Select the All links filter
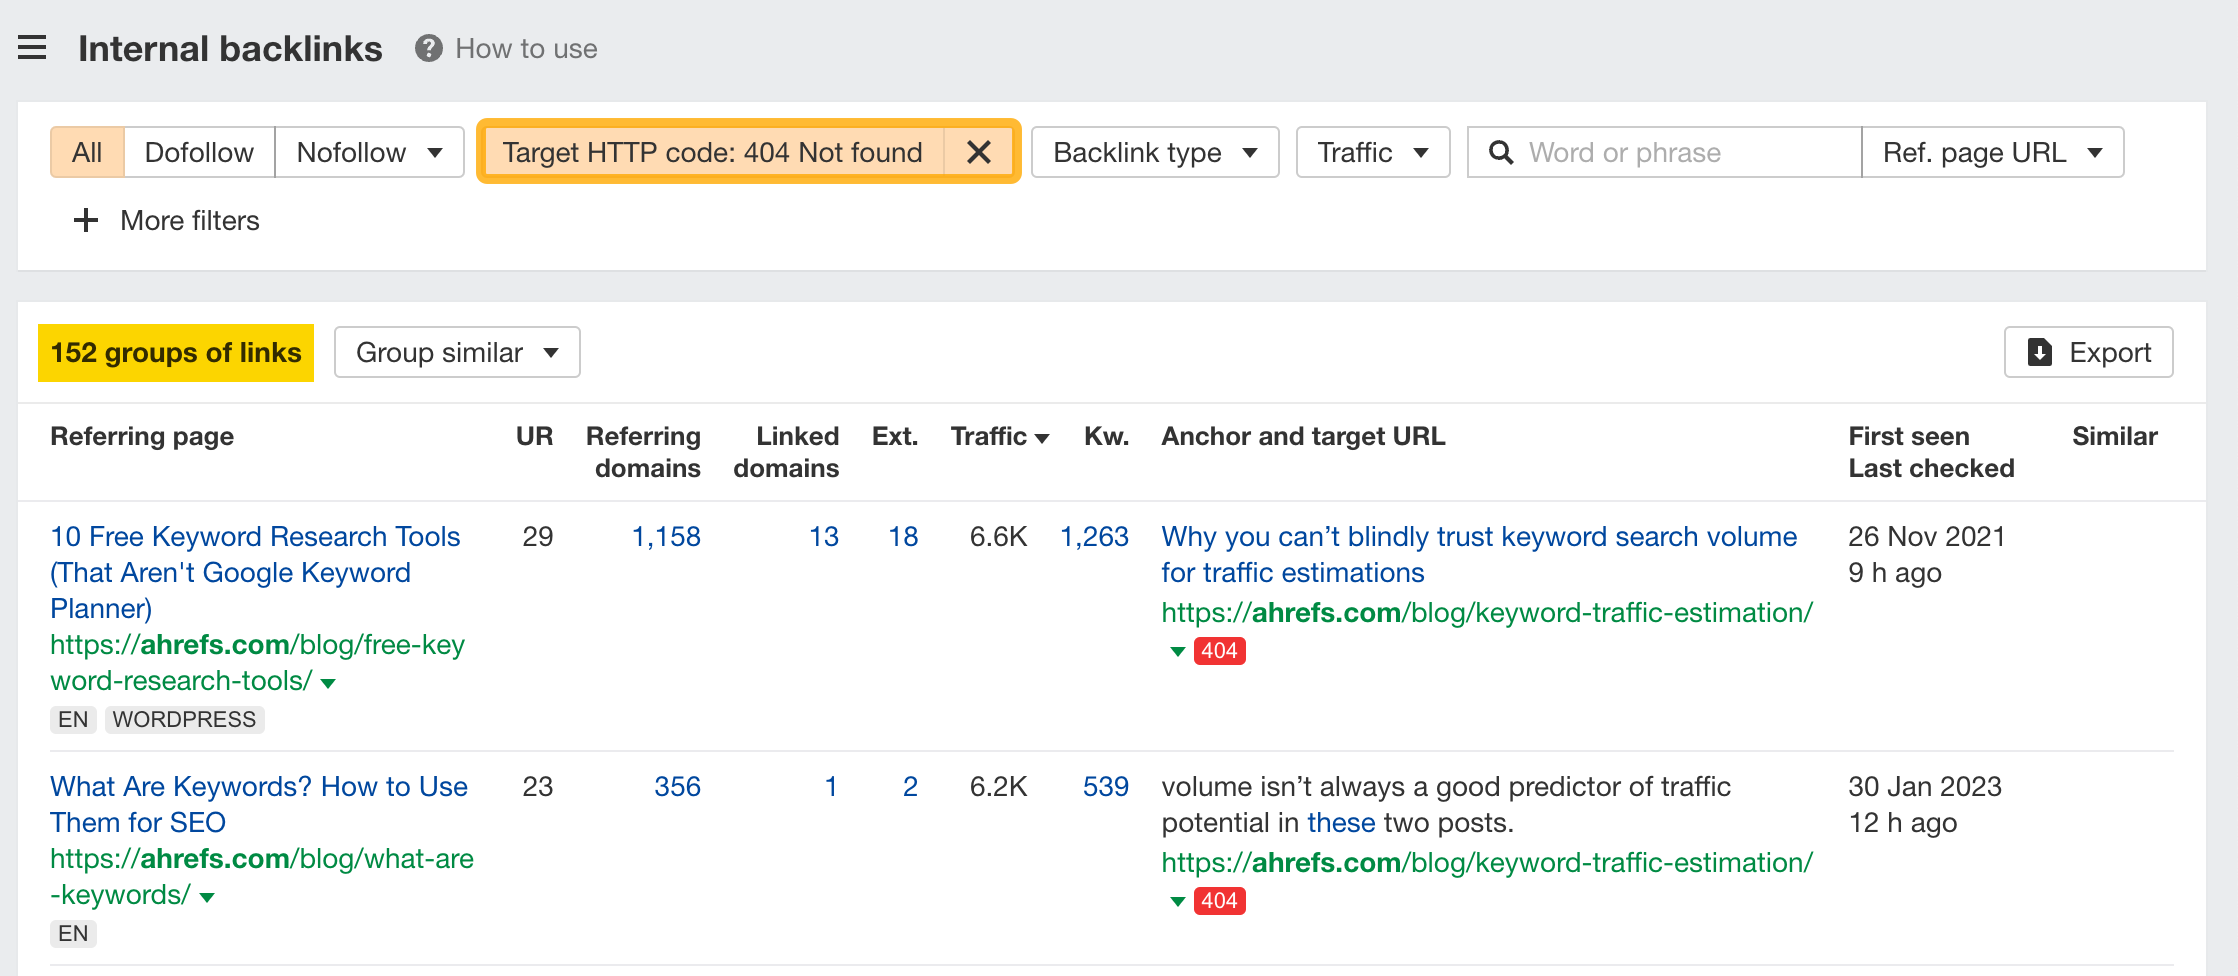Image resolution: width=2238 pixels, height=976 pixels. pos(87,152)
